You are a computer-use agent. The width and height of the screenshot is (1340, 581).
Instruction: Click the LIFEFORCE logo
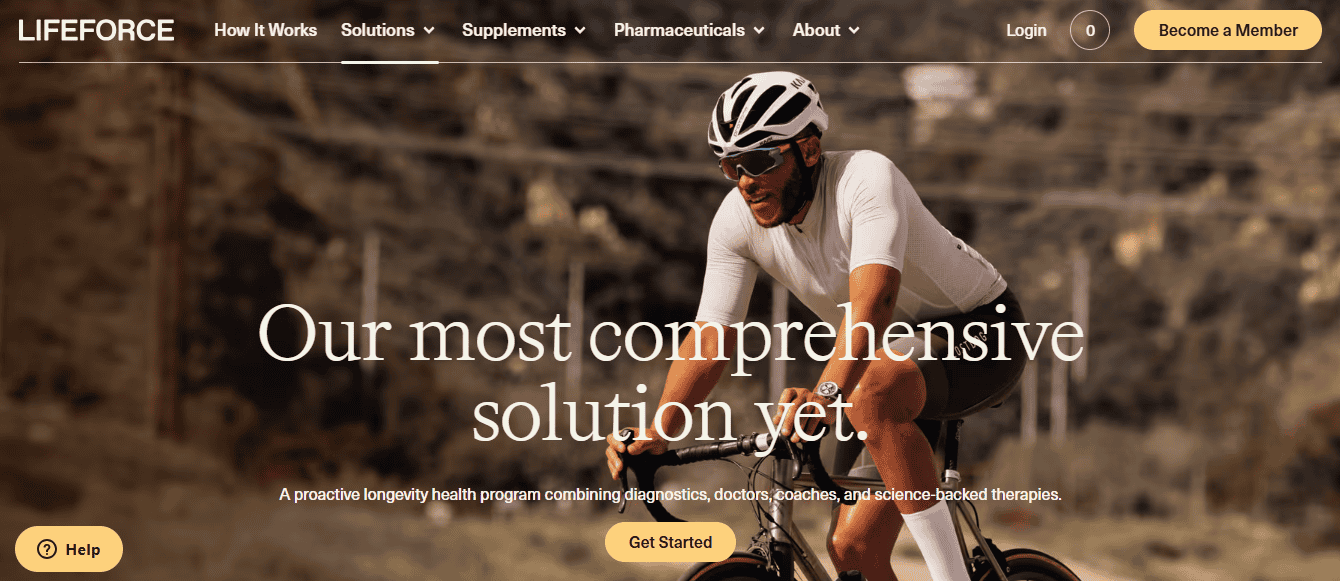[96, 30]
